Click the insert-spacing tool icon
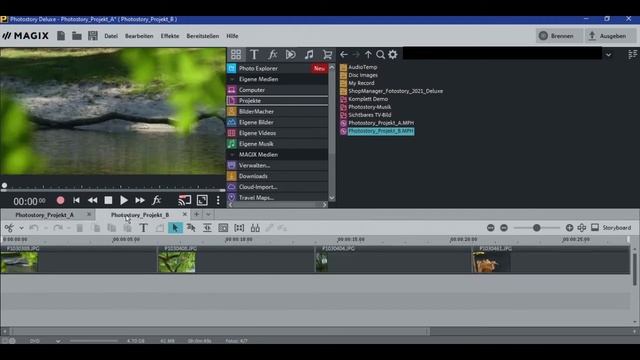 (207, 228)
